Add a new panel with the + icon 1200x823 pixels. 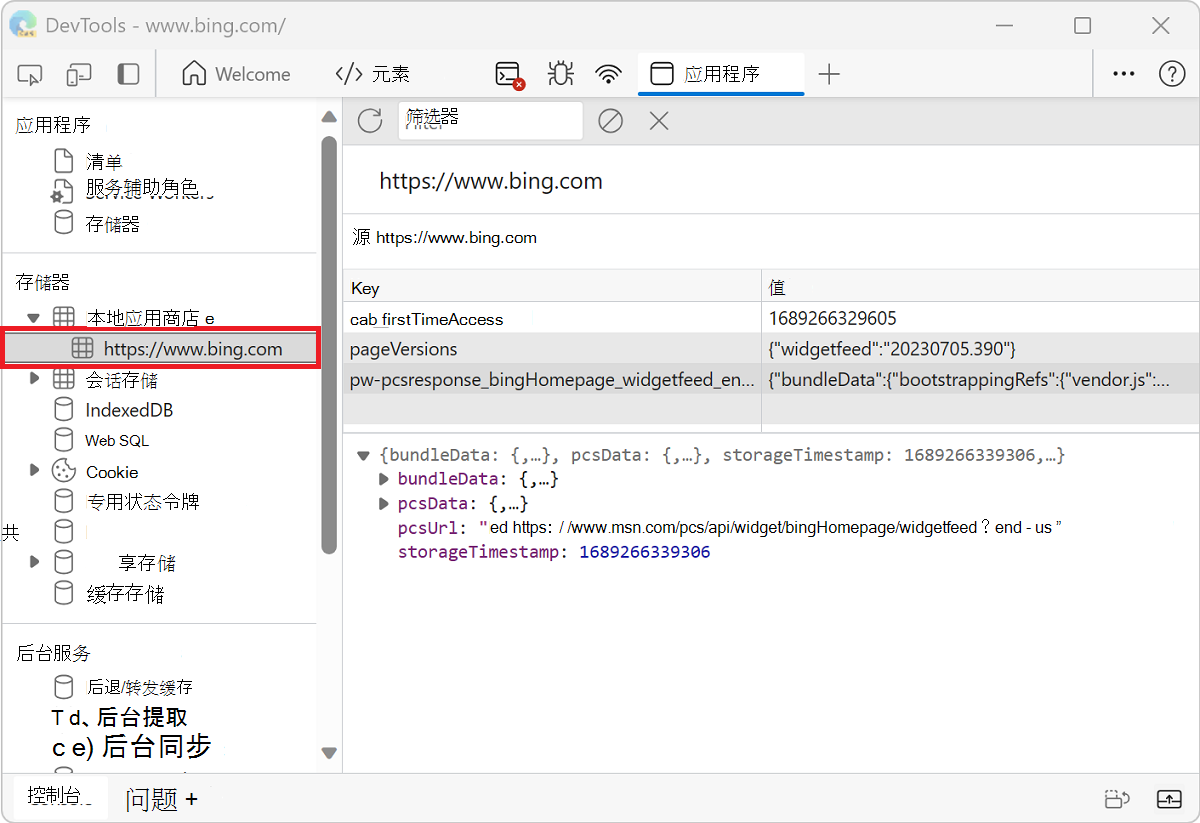coord(830,74)
